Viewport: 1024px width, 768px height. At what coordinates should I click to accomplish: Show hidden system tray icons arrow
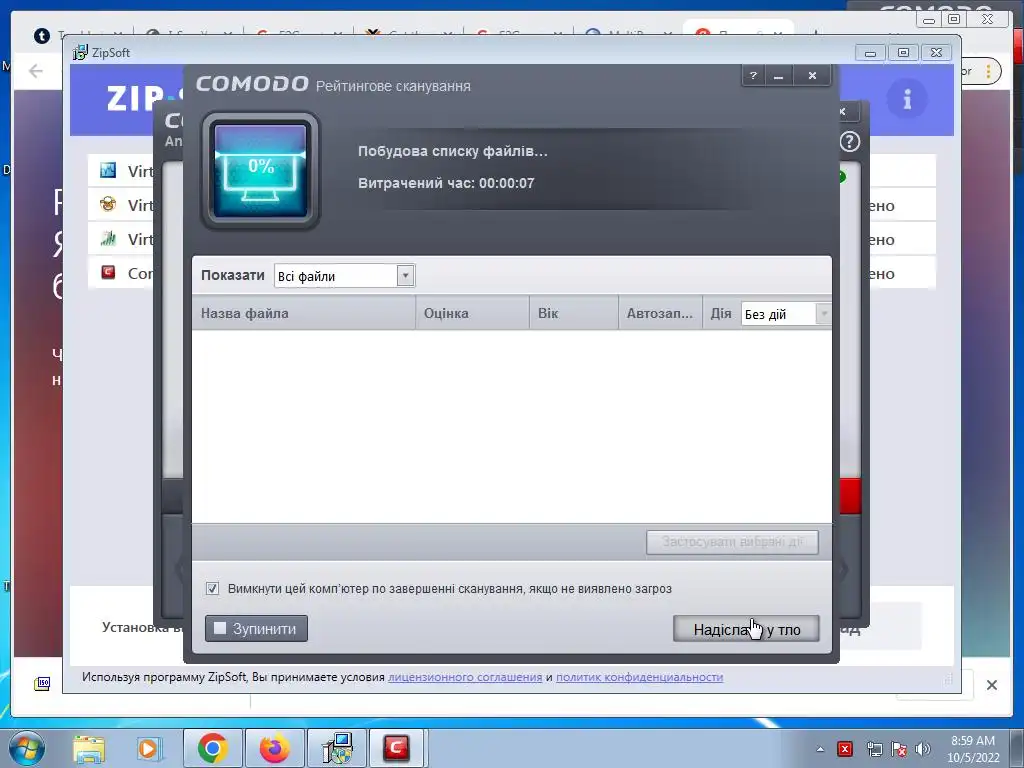pos(820,749)
